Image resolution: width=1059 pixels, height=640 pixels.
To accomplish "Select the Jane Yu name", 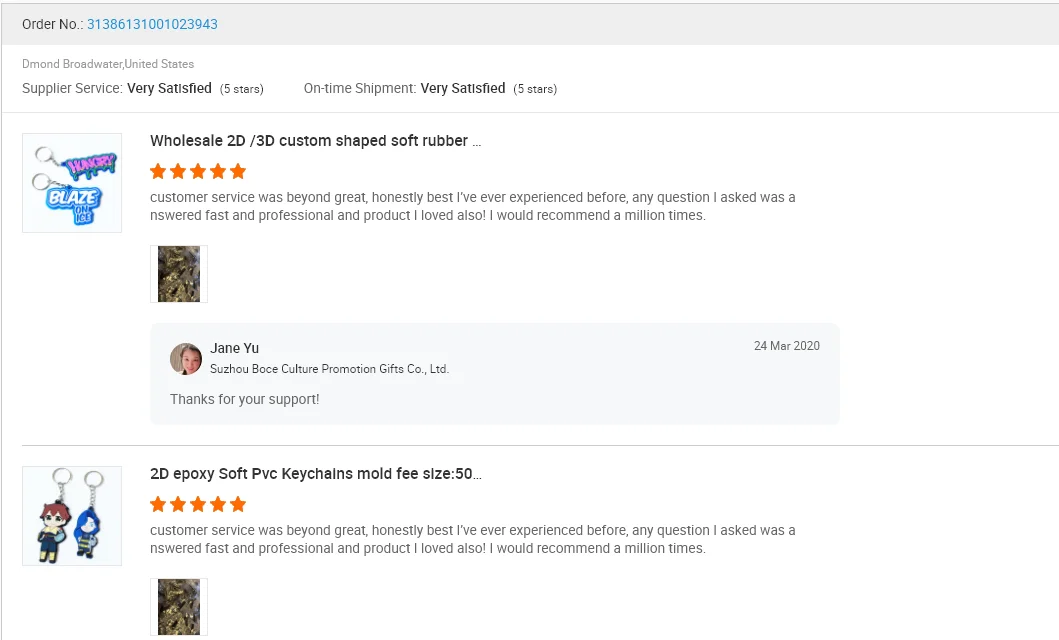I will pos(234,348).
